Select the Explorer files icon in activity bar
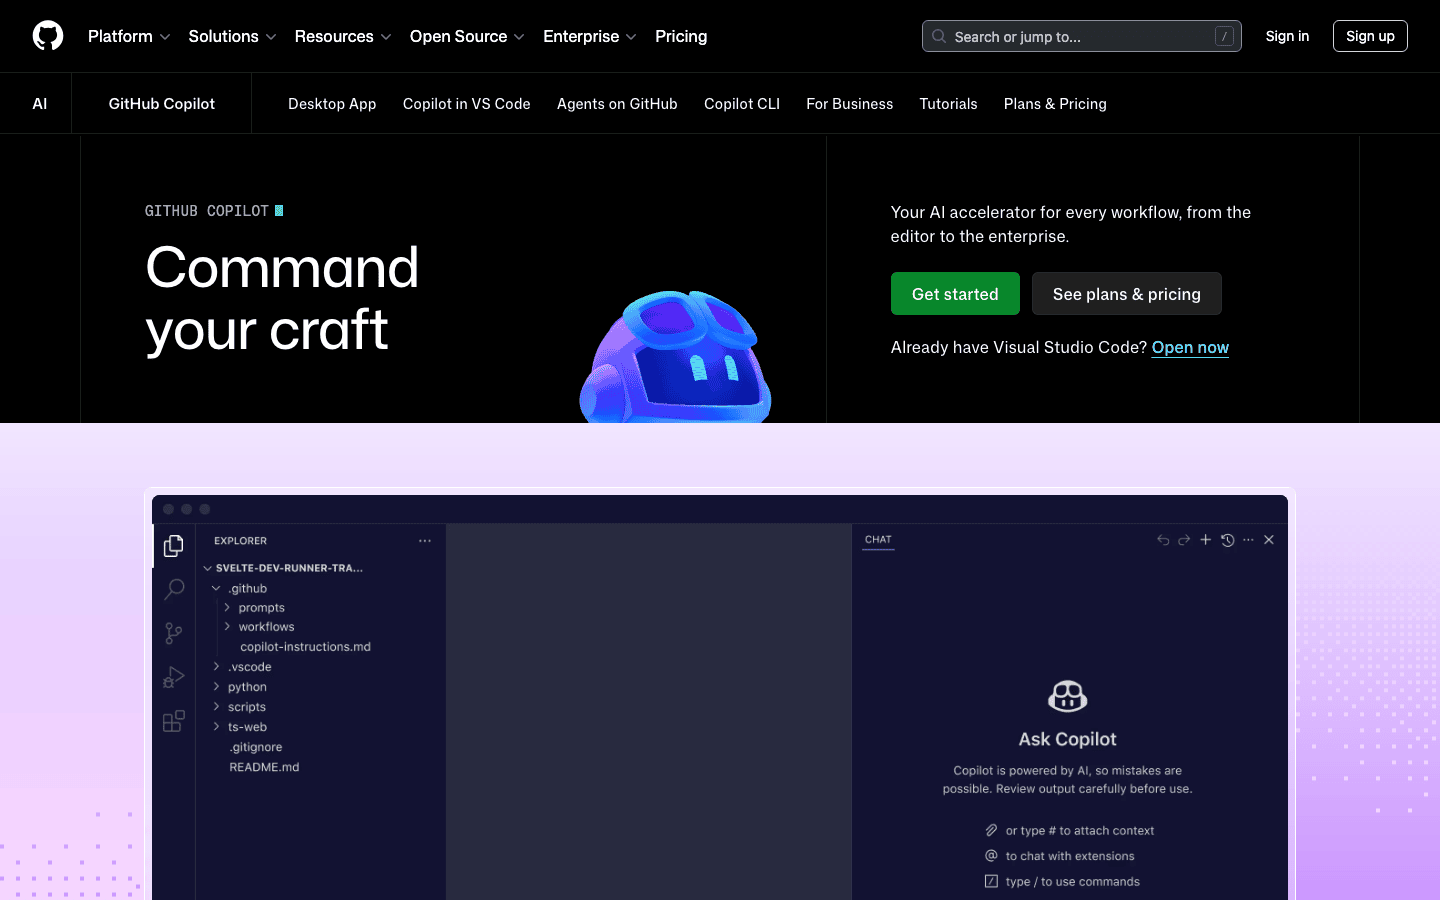The height and width of the screenshot is (900, 1440). click(x=174, y=545)
